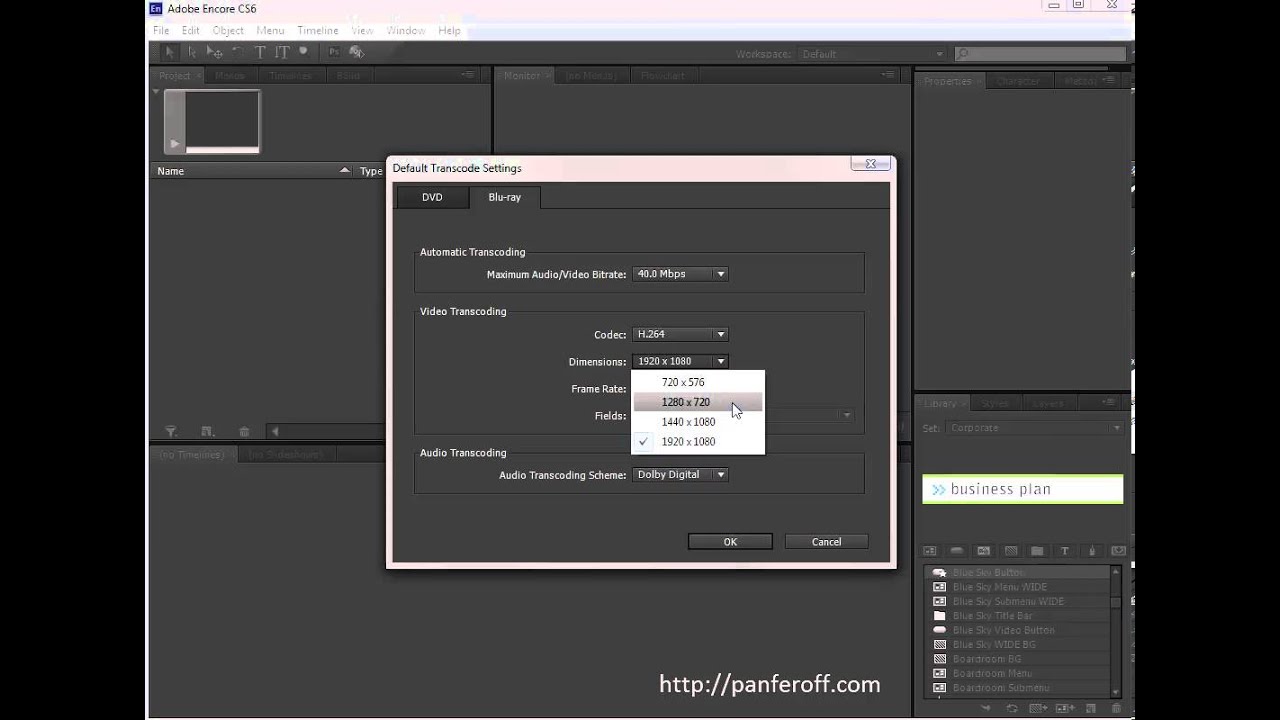The height and width of the screenshot is (720, 1280).
Task: Choose the Move tool in the toolbar
Action: pos(215,52)
